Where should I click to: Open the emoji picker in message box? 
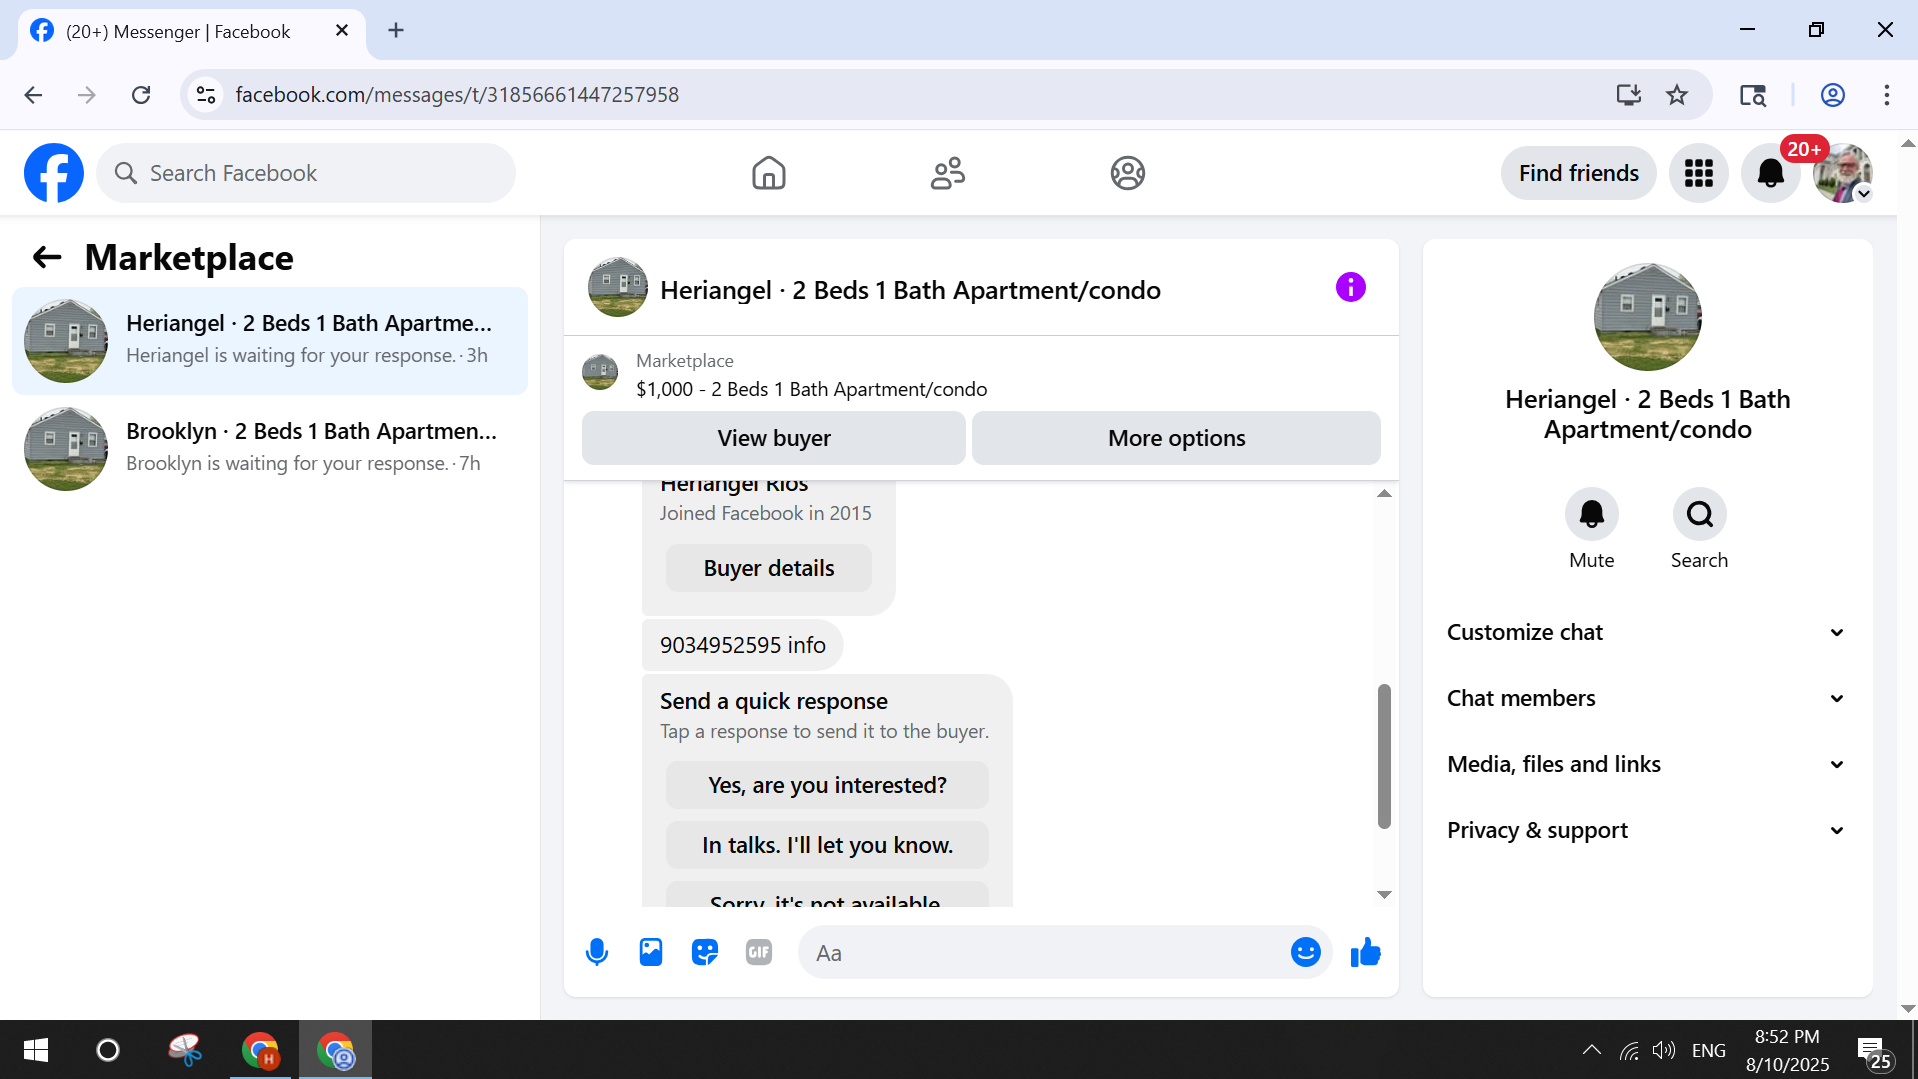pyautogui.click(x=1305, y=952)
